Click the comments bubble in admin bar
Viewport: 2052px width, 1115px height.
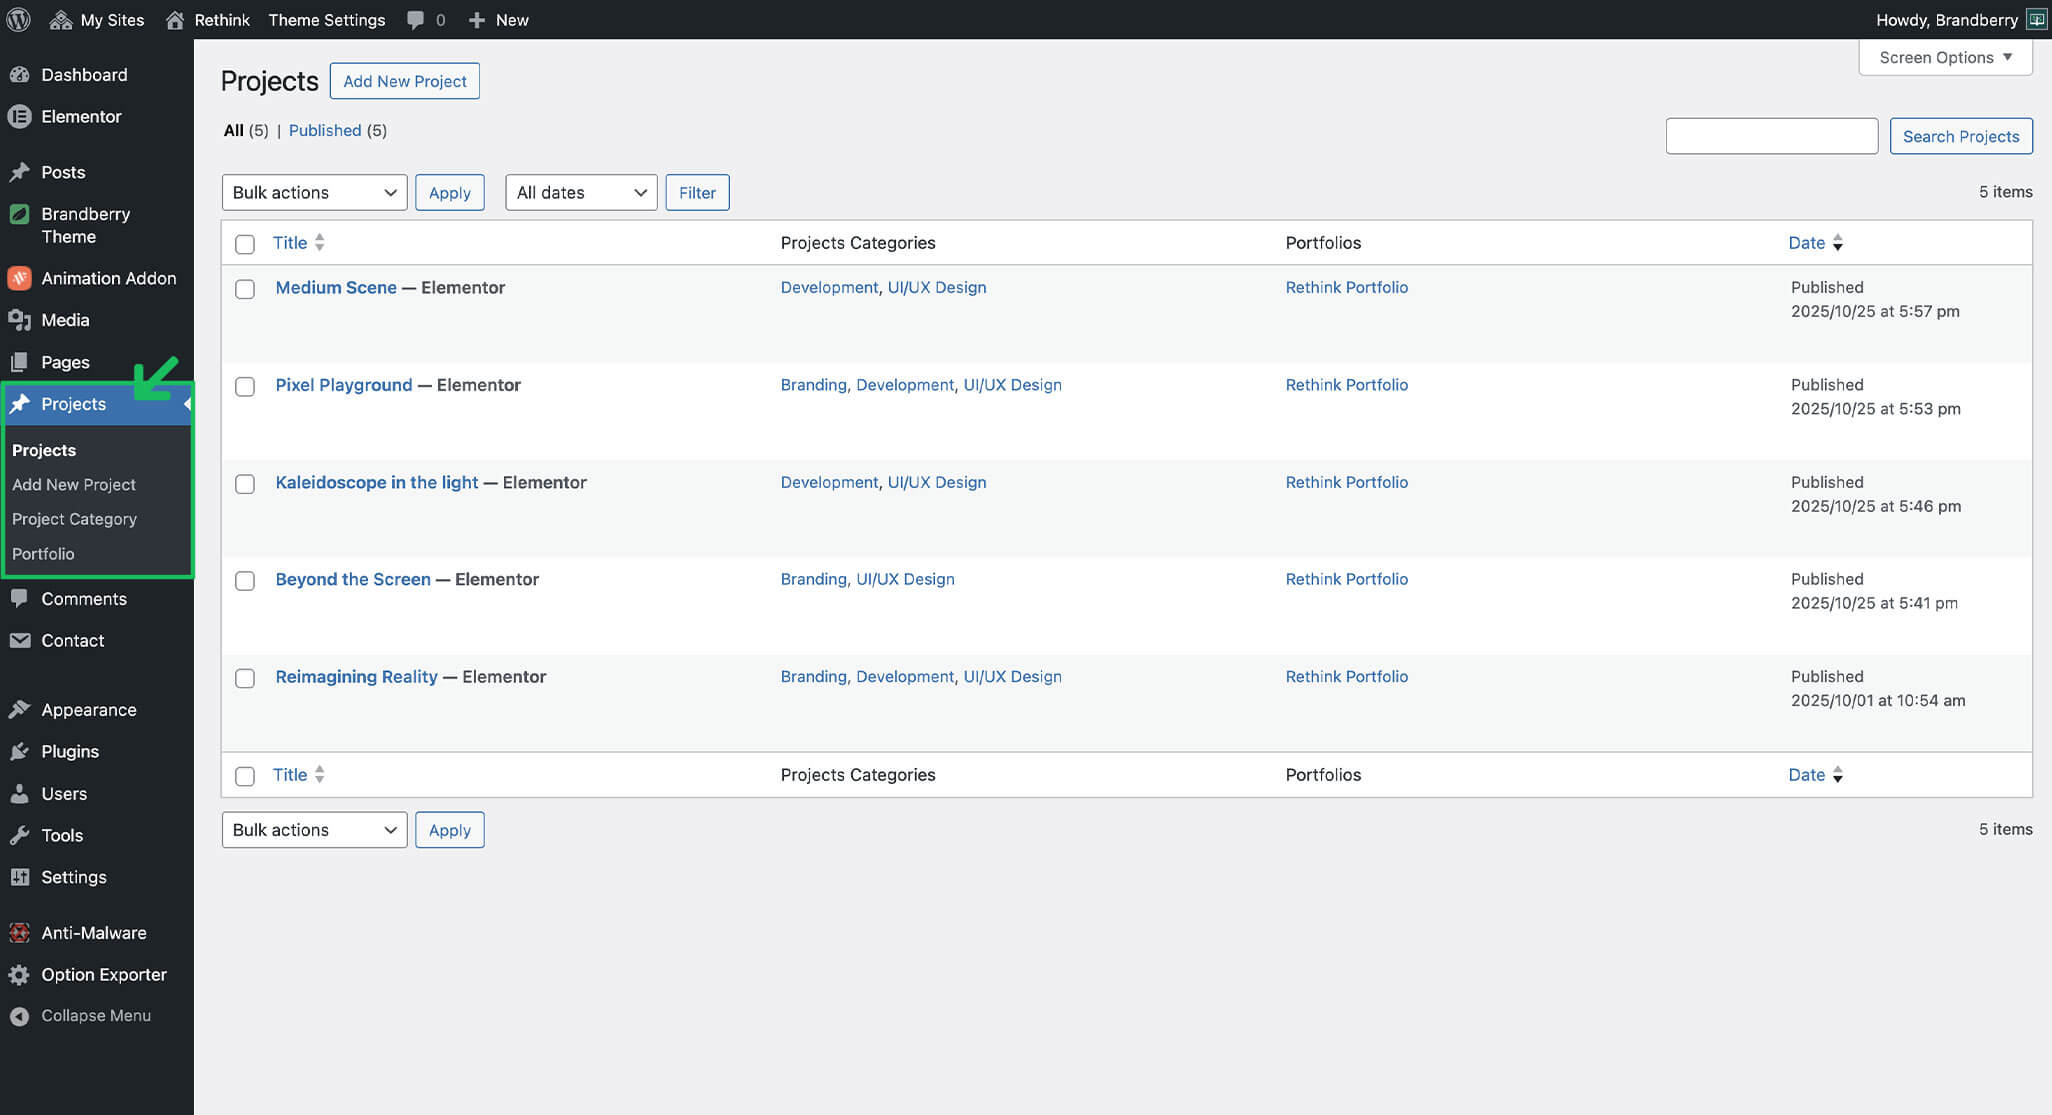pyautogui.click(x=416, y=20)
